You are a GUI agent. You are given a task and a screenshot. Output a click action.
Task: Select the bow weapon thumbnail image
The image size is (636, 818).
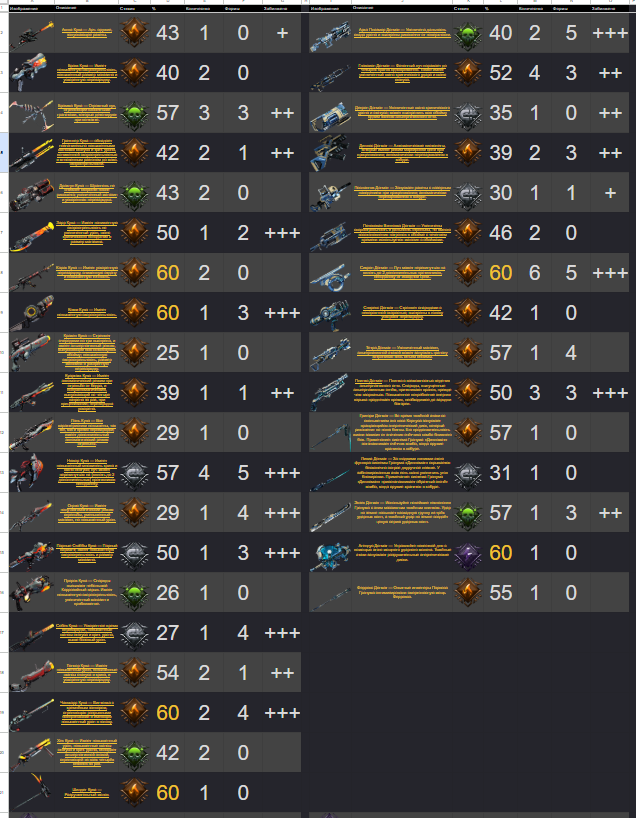[x=31, y=113]
